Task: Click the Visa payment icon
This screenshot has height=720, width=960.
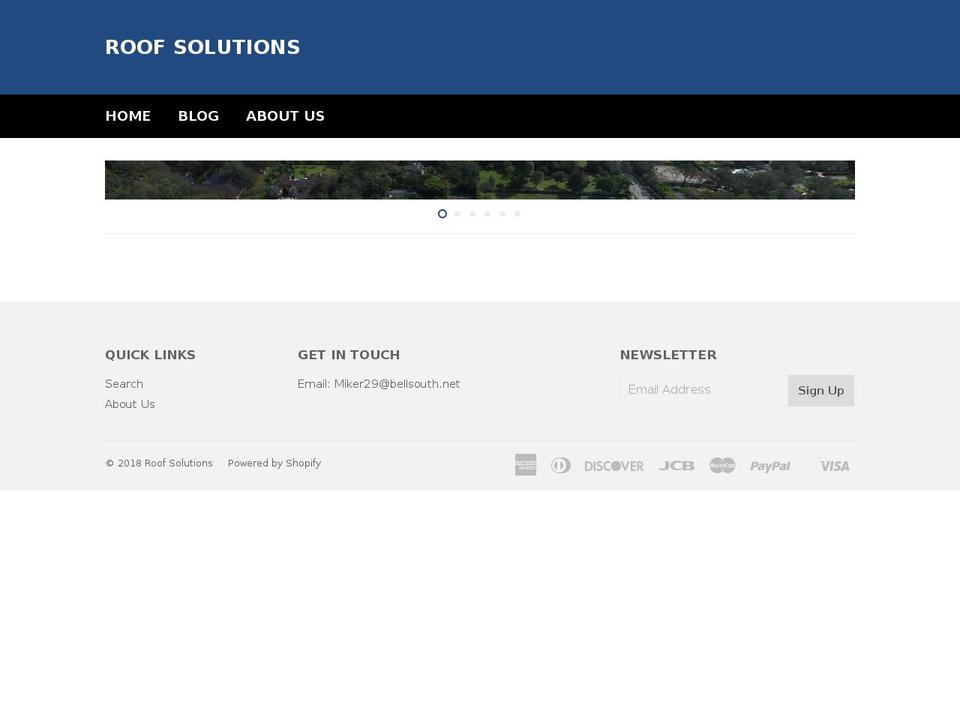Action: click(835, 467)
